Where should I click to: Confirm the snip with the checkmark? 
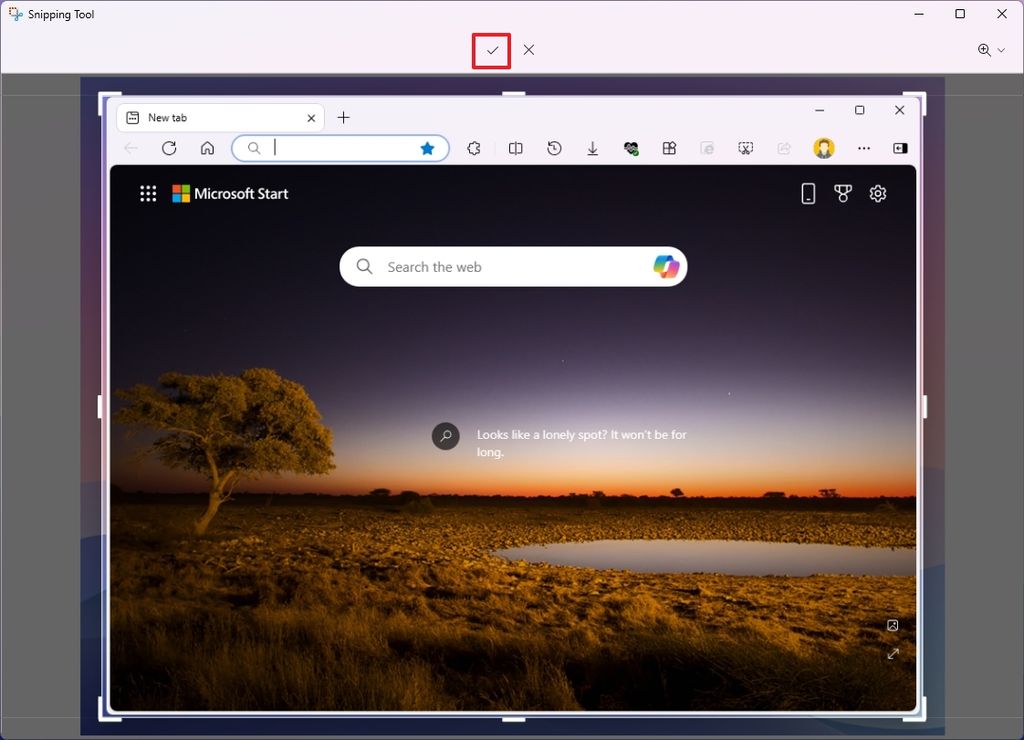pyautogui.click(x=490, y=49)
